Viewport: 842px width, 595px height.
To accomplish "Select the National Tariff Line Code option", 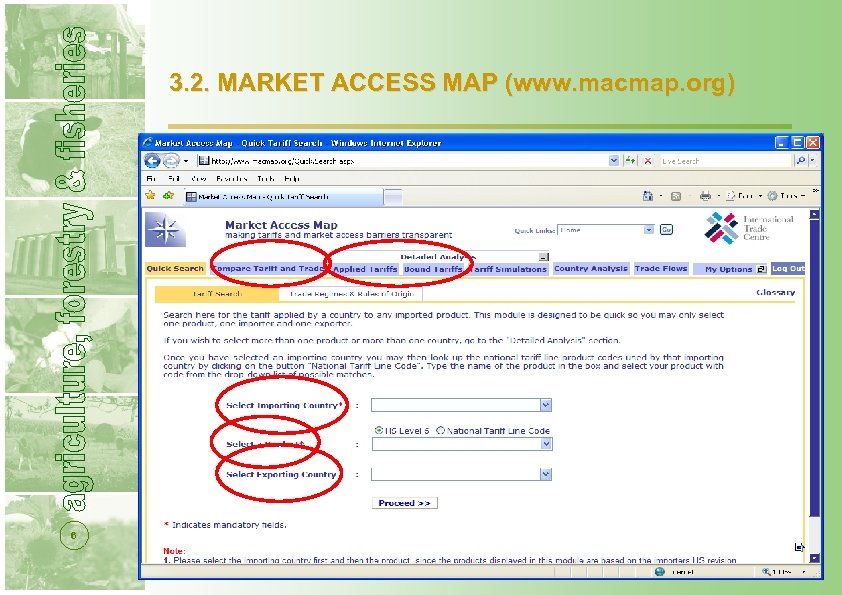I will pos(441,428).
